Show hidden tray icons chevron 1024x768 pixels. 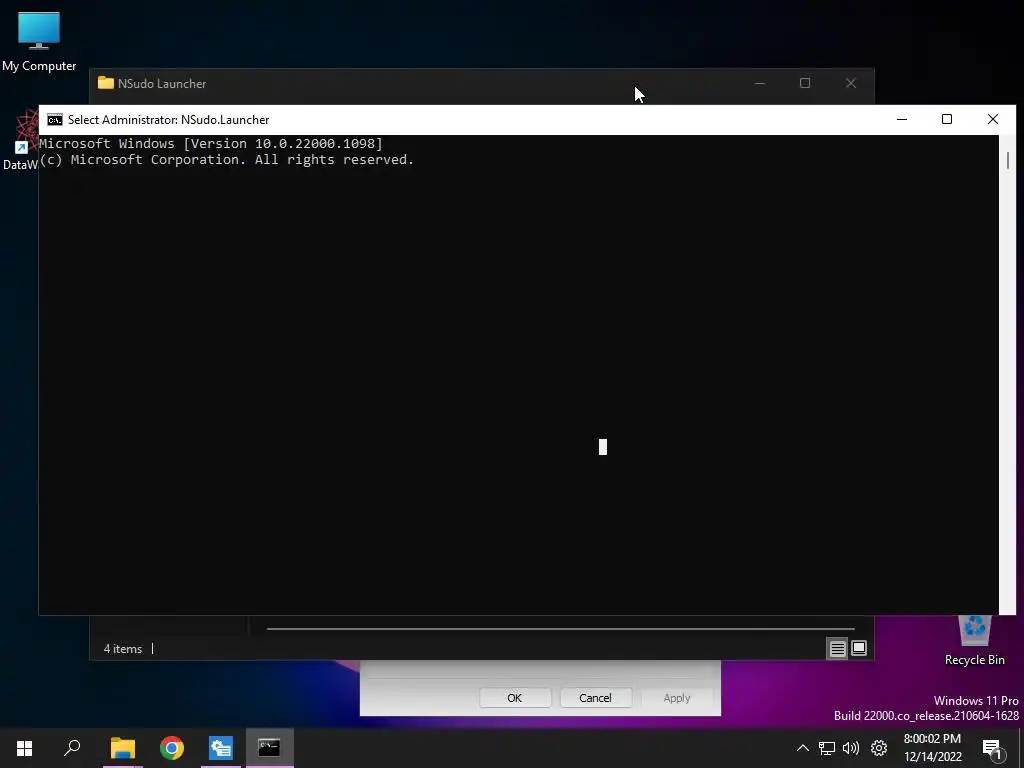click(x=803, y=748)
